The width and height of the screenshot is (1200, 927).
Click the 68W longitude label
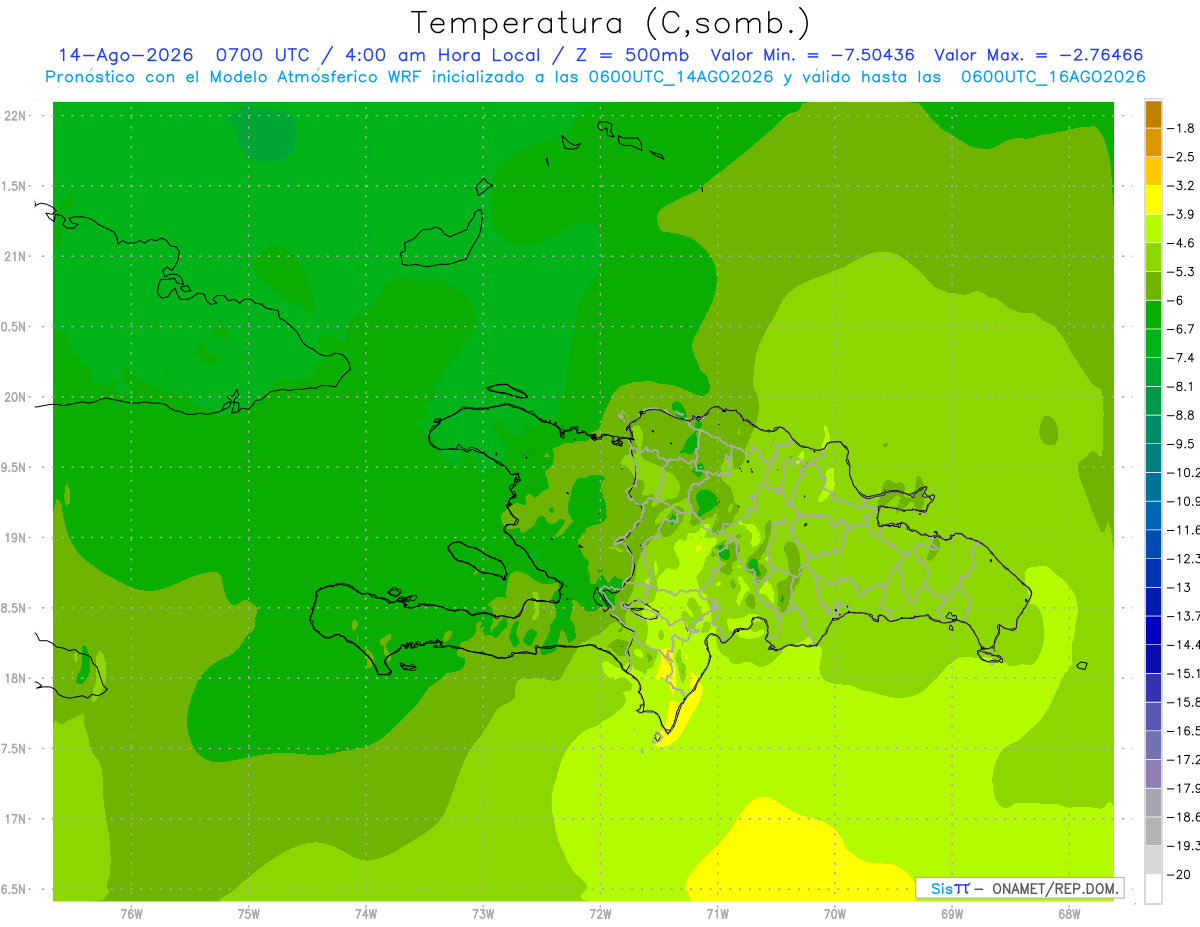coord(1069,913)
